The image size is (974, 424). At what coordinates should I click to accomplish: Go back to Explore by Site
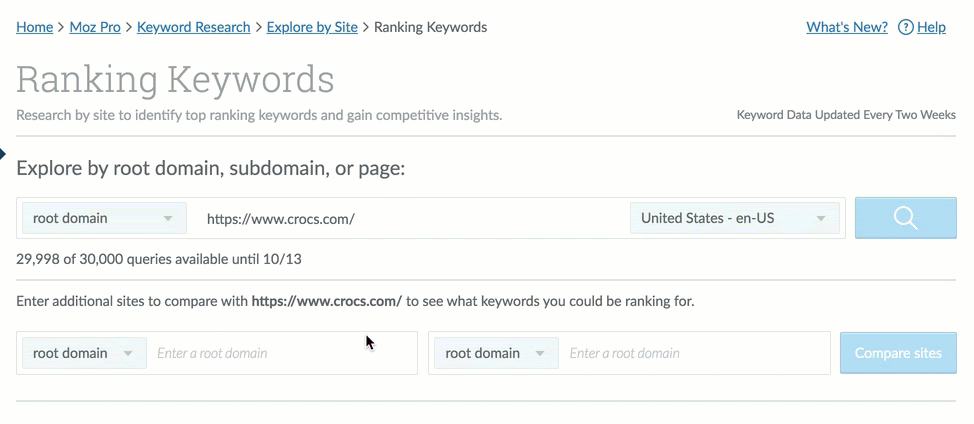click(x=312, y=27)
